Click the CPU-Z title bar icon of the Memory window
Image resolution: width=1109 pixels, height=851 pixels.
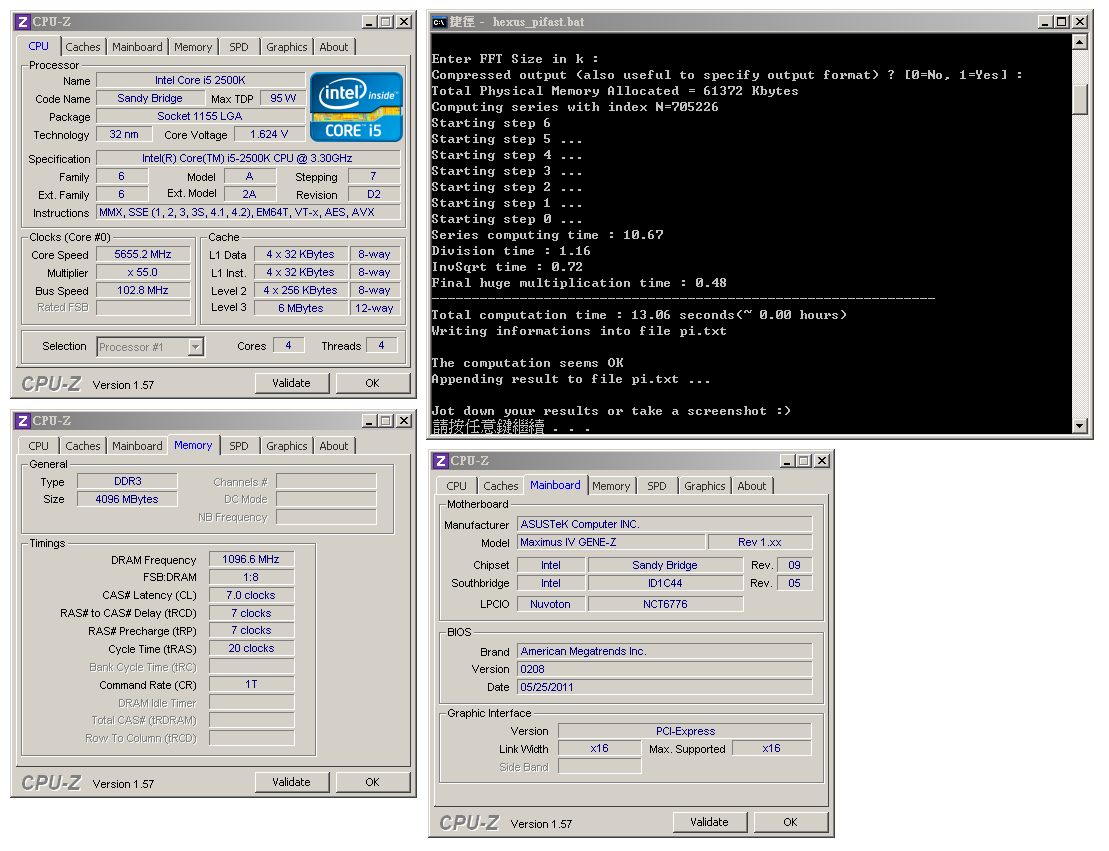coord(23,421)
